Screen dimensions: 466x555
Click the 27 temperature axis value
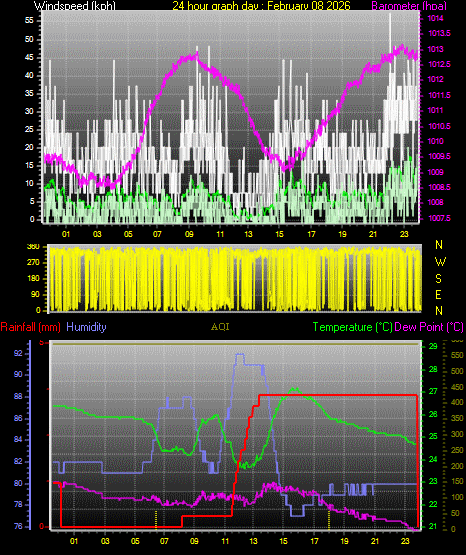pos(433,391)
